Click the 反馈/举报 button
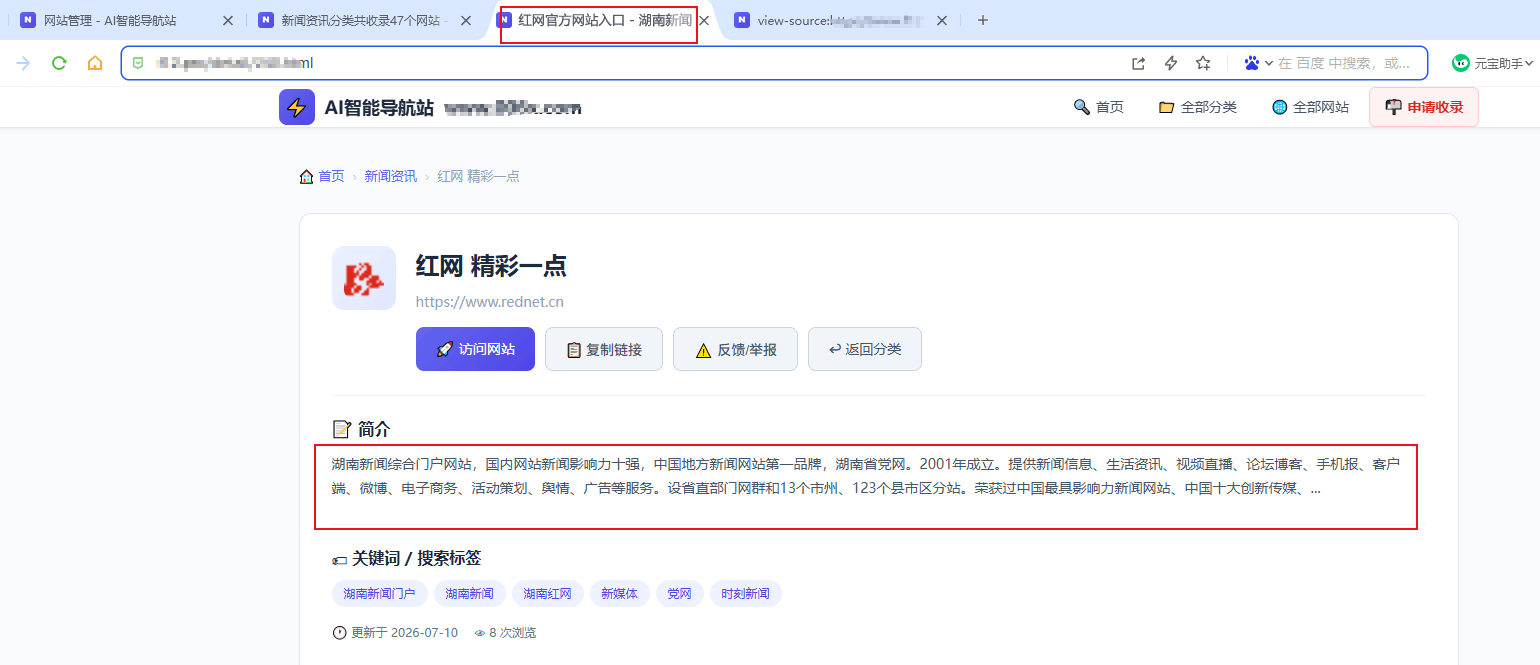The width and height of the screenshot is (1540, 665). pos(735,349)
